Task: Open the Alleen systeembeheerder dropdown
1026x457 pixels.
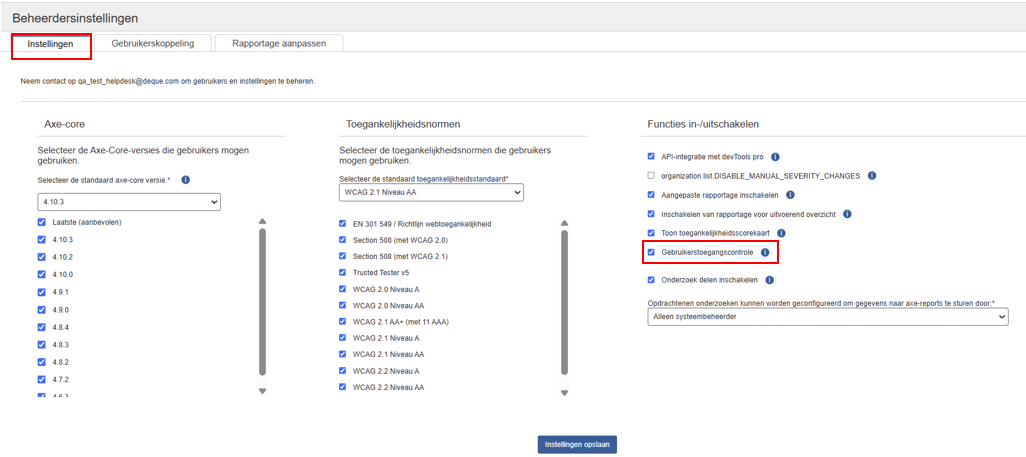Action: pos(827,317)
